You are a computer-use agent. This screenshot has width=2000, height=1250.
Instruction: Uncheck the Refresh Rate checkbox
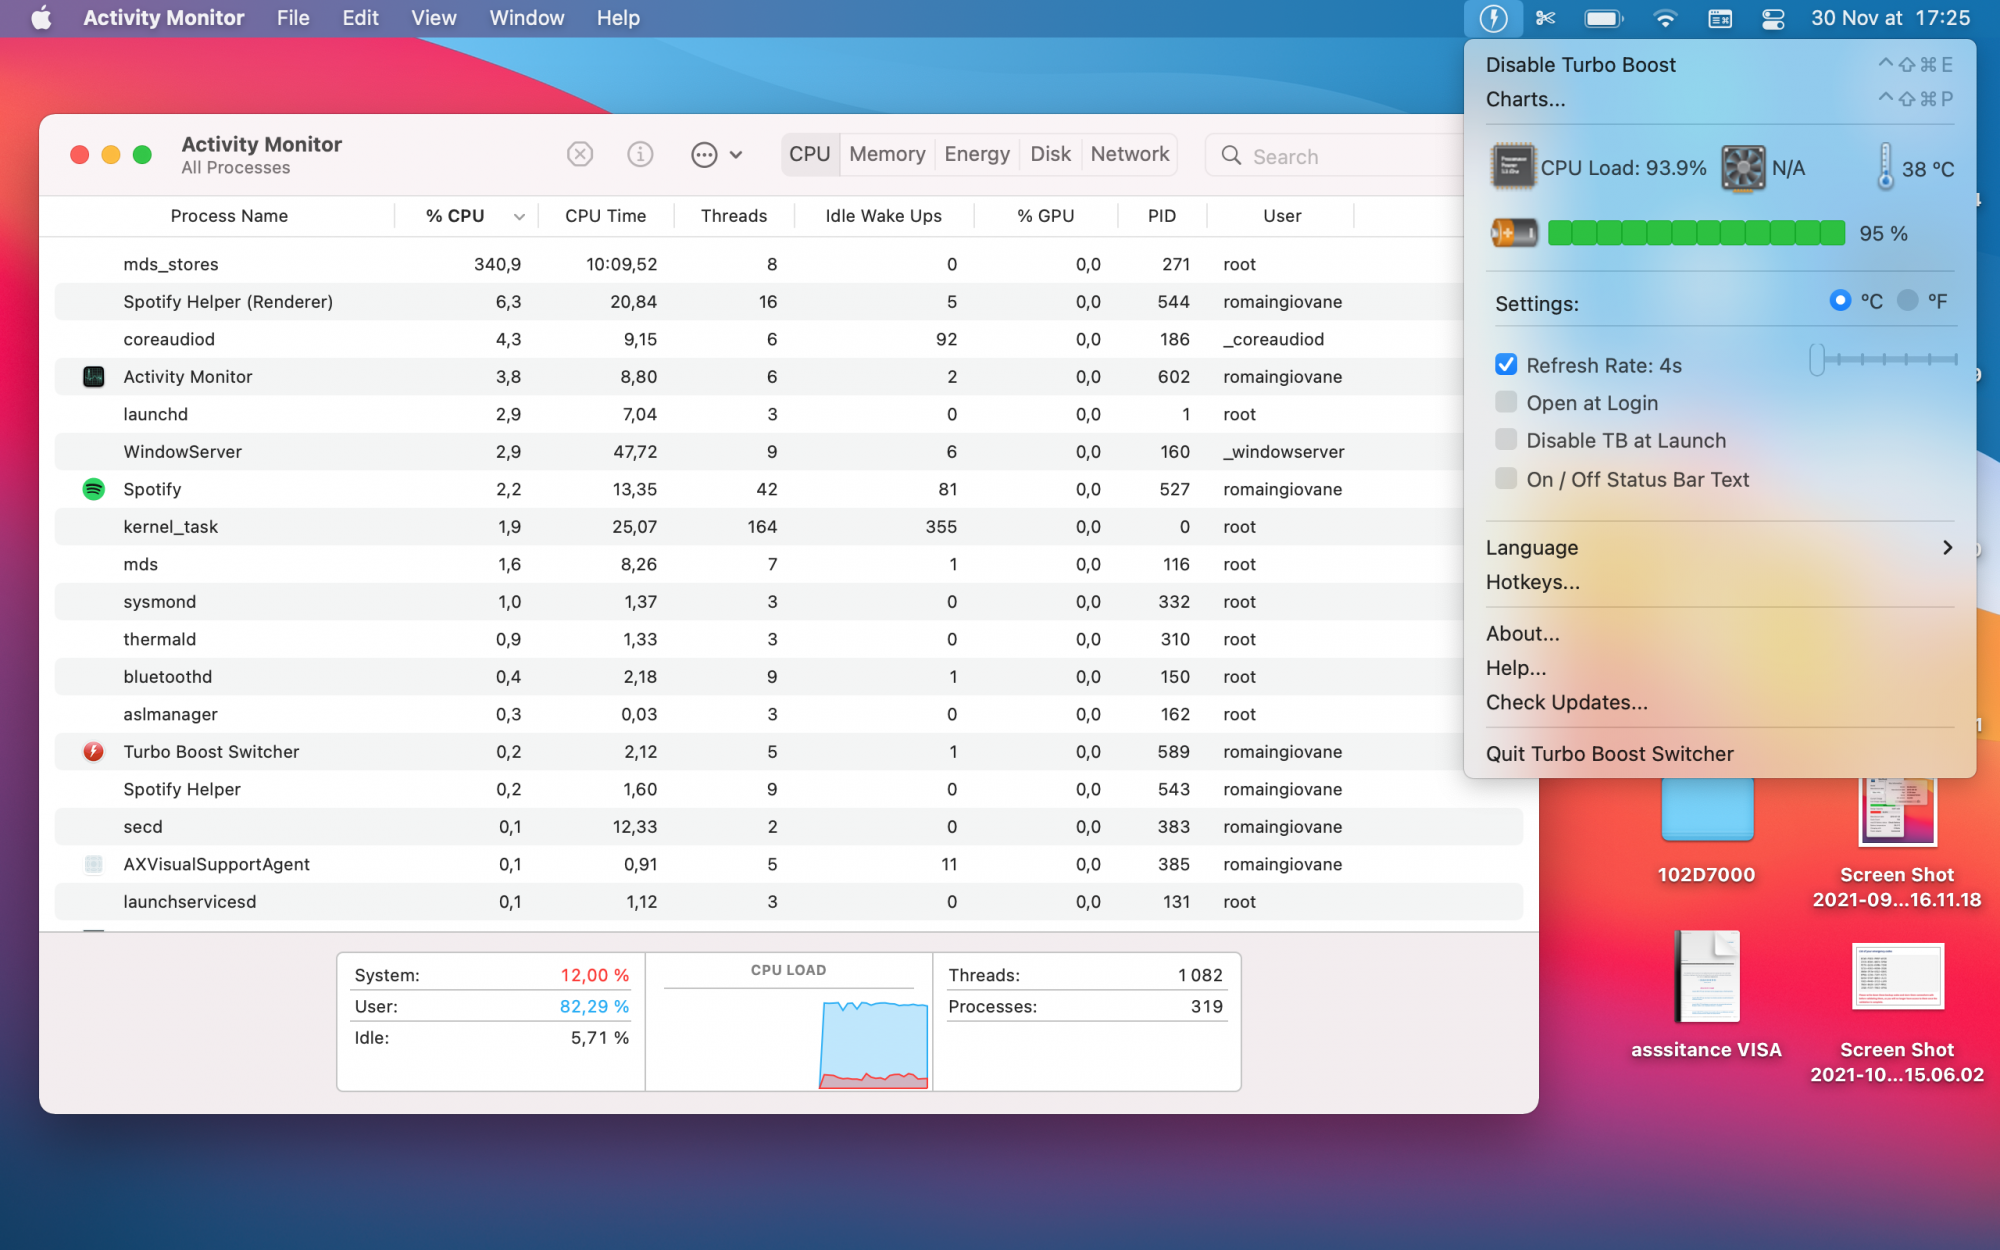click(1506, 365)
